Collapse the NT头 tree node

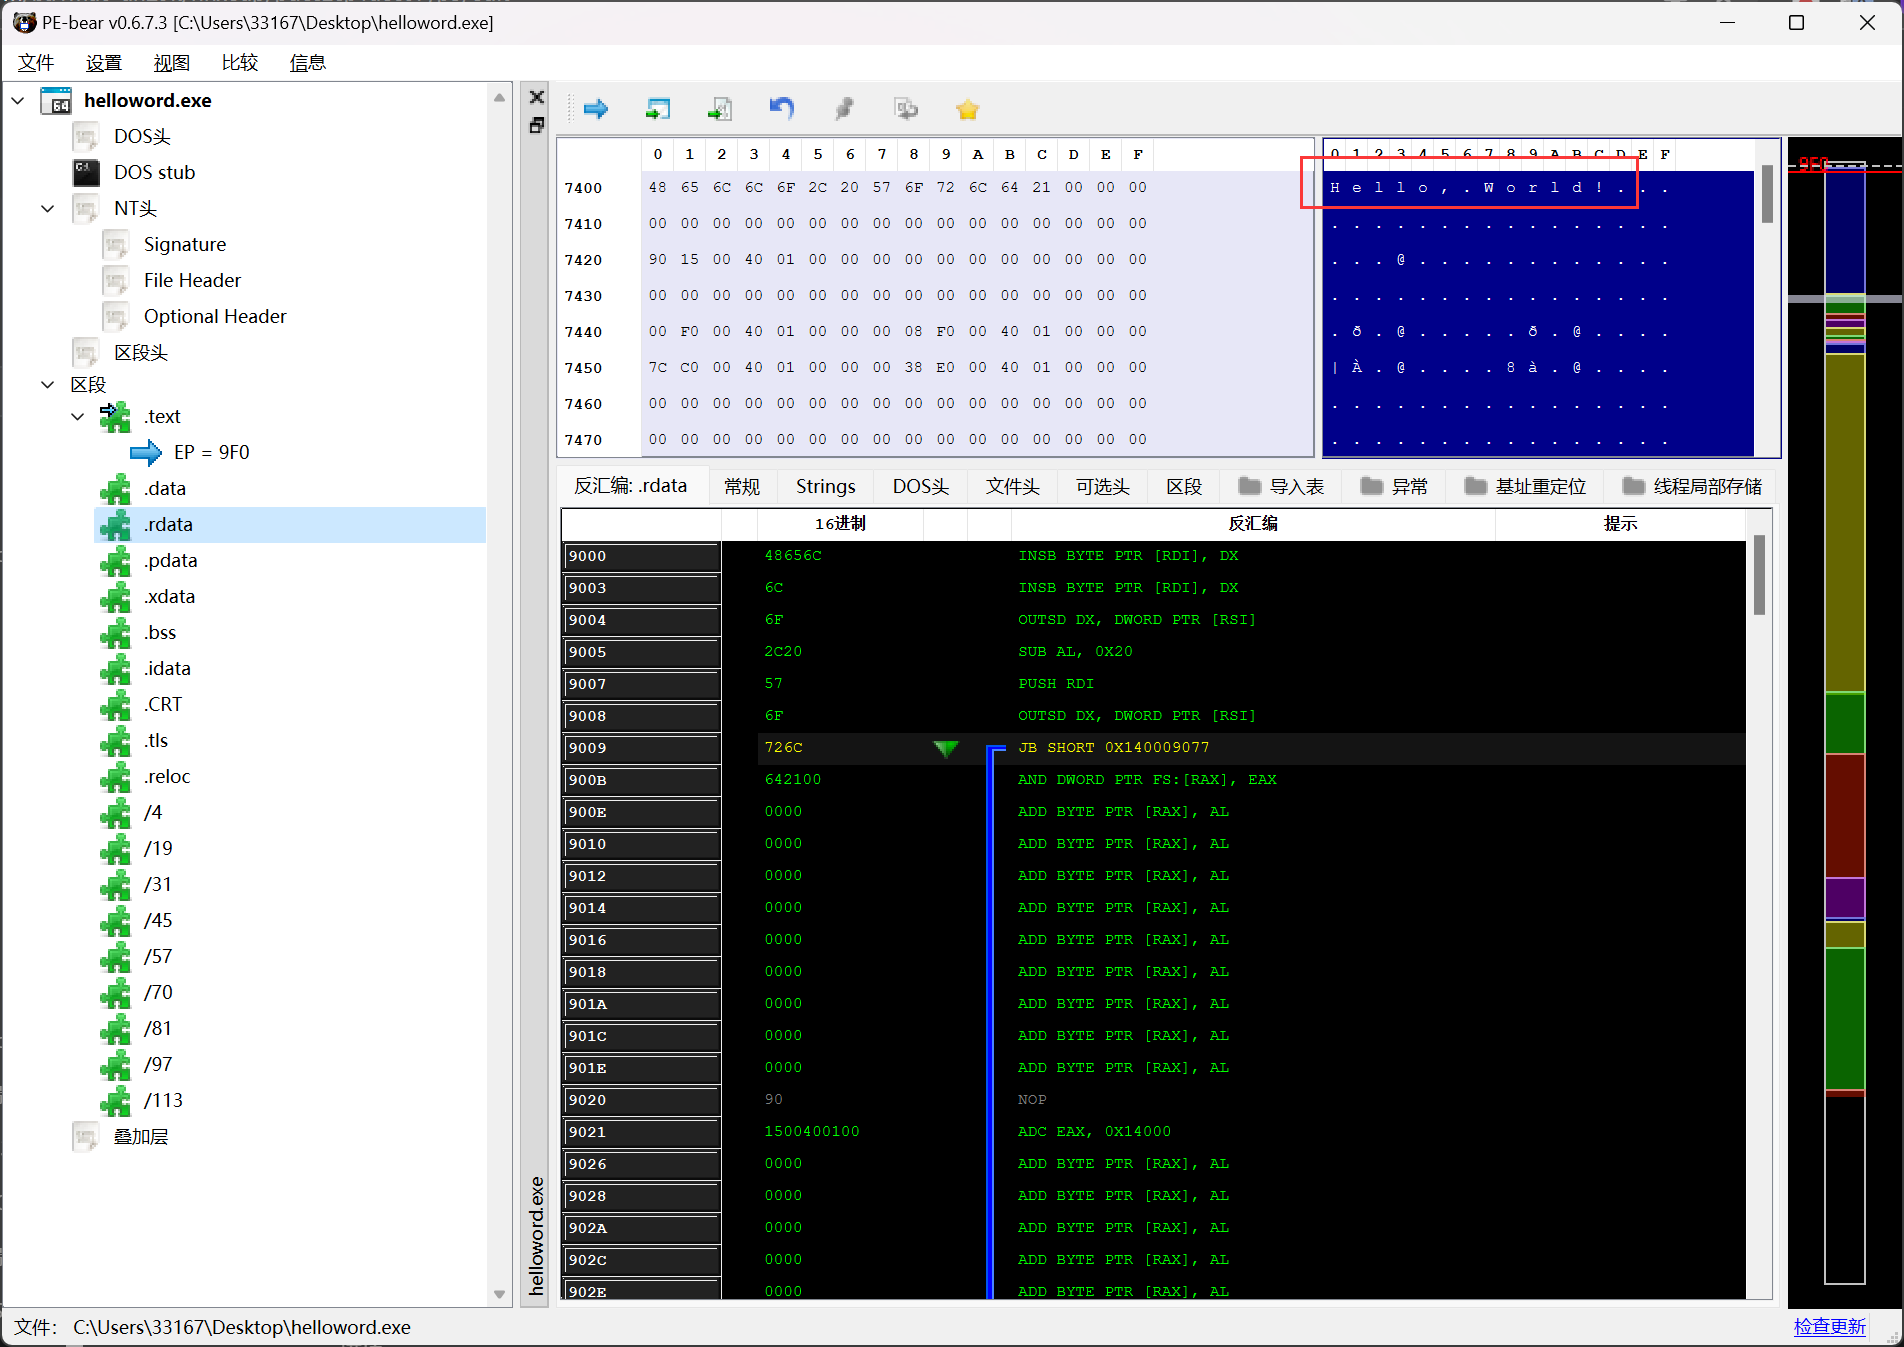coord(47,208)
